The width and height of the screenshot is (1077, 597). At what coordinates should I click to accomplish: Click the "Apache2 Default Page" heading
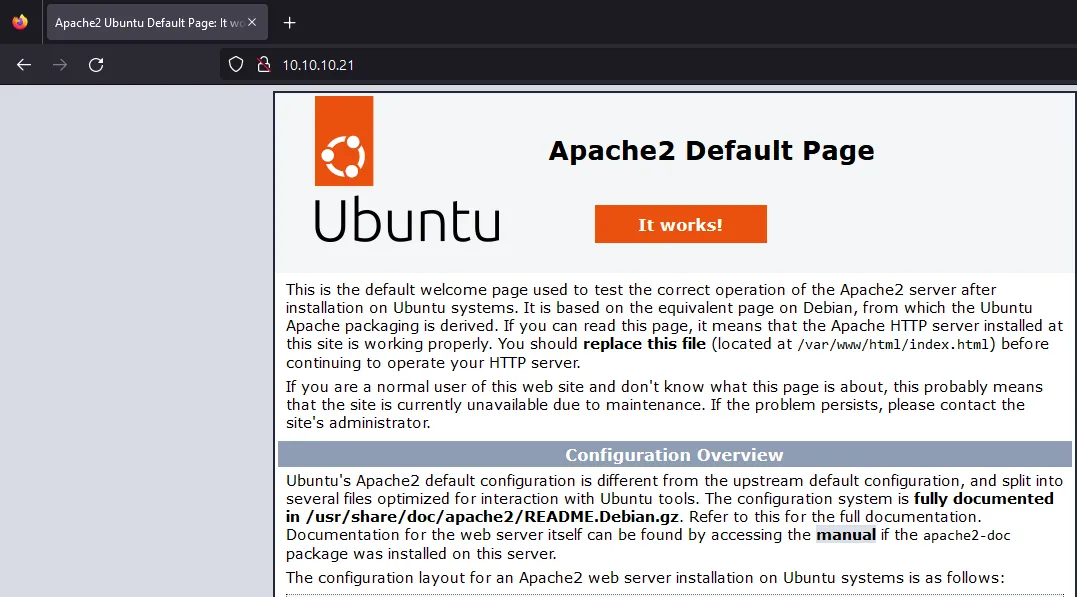pos(711,150)
